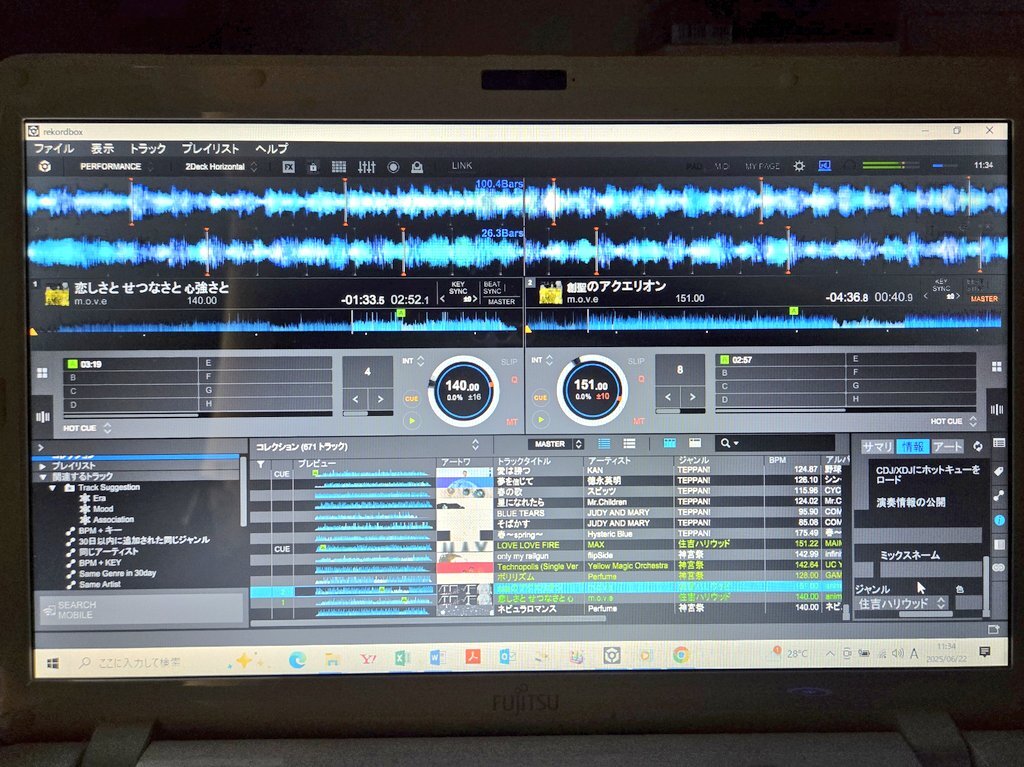Open the MASTER dropdown in browser toolbar
Image resolution: width=1024 pixels, height=767 pixels.
(555, 444)
